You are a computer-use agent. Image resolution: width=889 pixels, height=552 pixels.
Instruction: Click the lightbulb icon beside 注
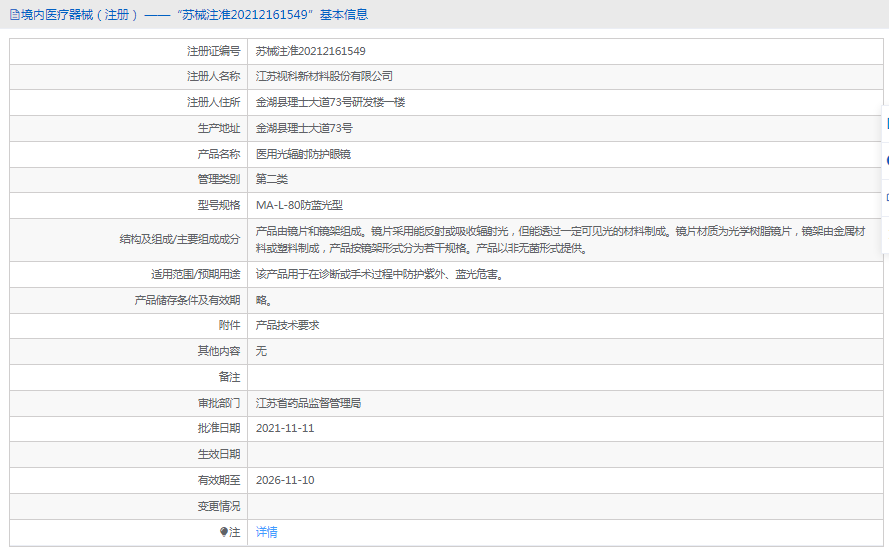point(224,532)
